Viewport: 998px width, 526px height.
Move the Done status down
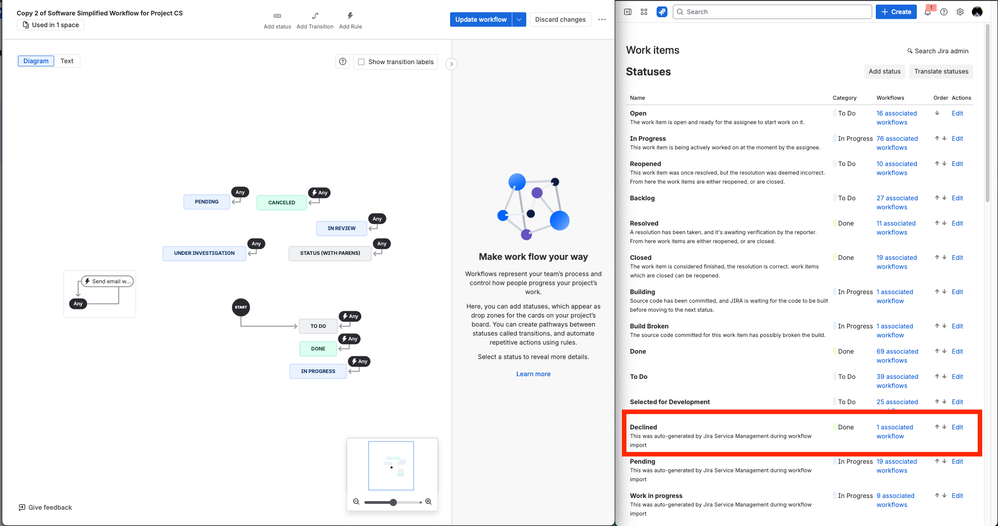pyautogui.click(x=945, y=352)
